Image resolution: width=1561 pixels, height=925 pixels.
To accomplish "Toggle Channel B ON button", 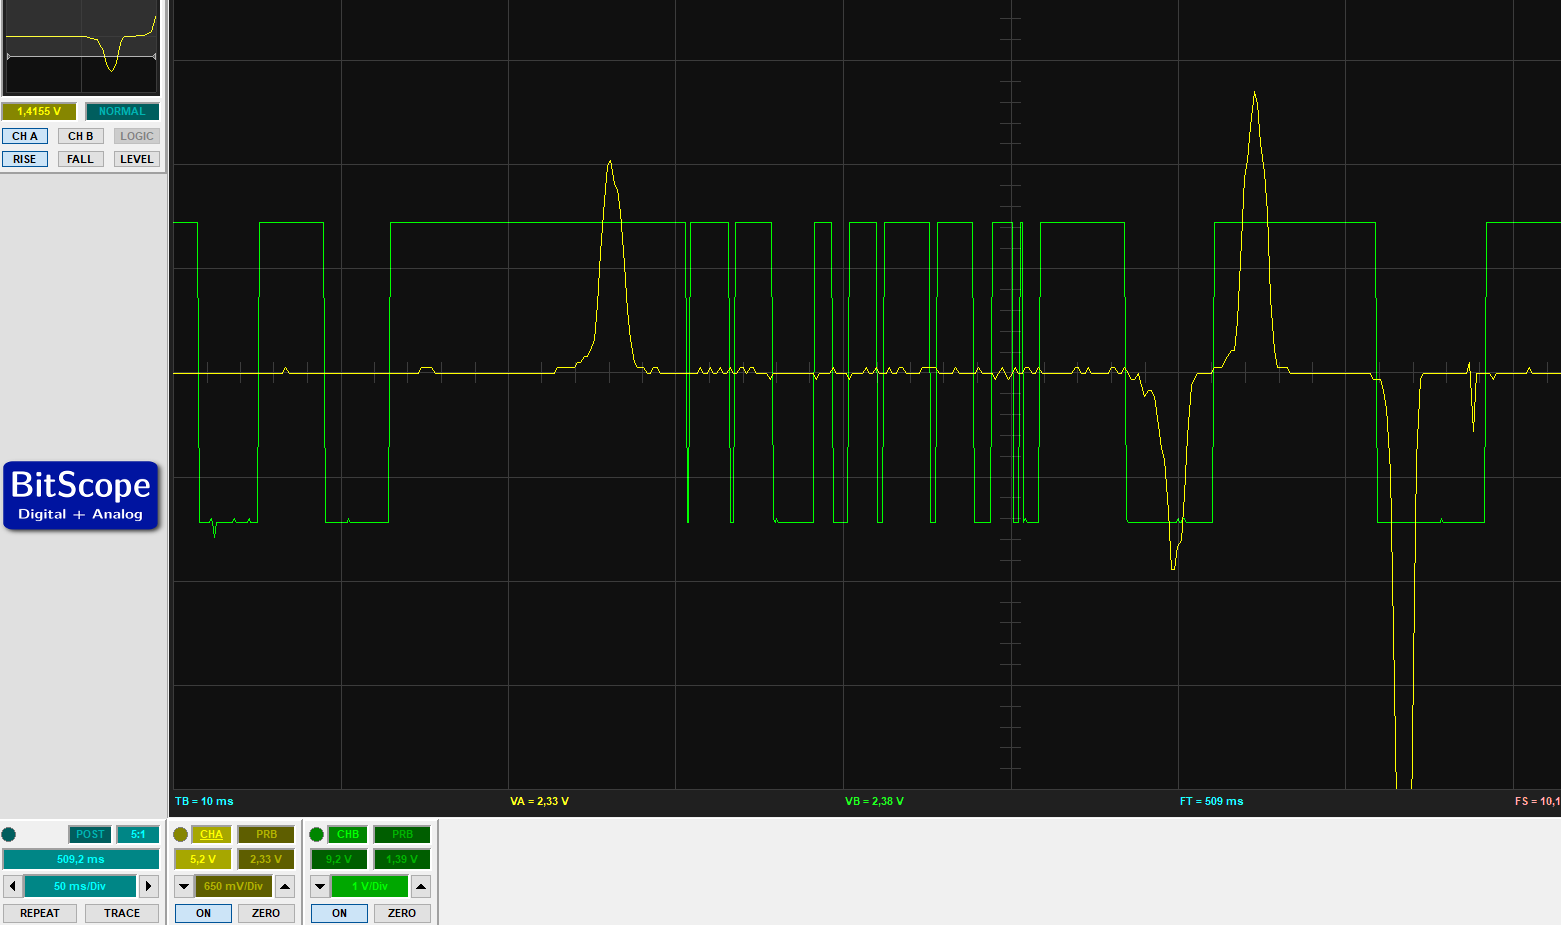I will 339,913.
